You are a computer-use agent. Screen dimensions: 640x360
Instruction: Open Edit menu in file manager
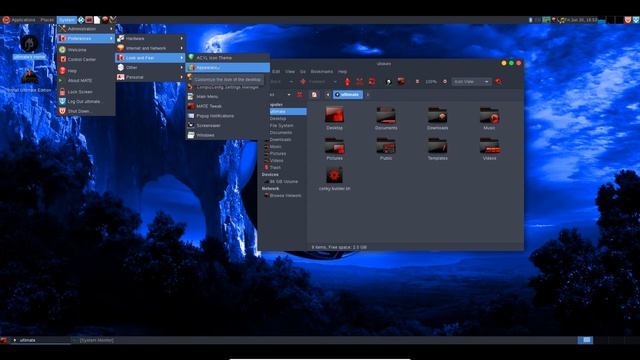276,71
